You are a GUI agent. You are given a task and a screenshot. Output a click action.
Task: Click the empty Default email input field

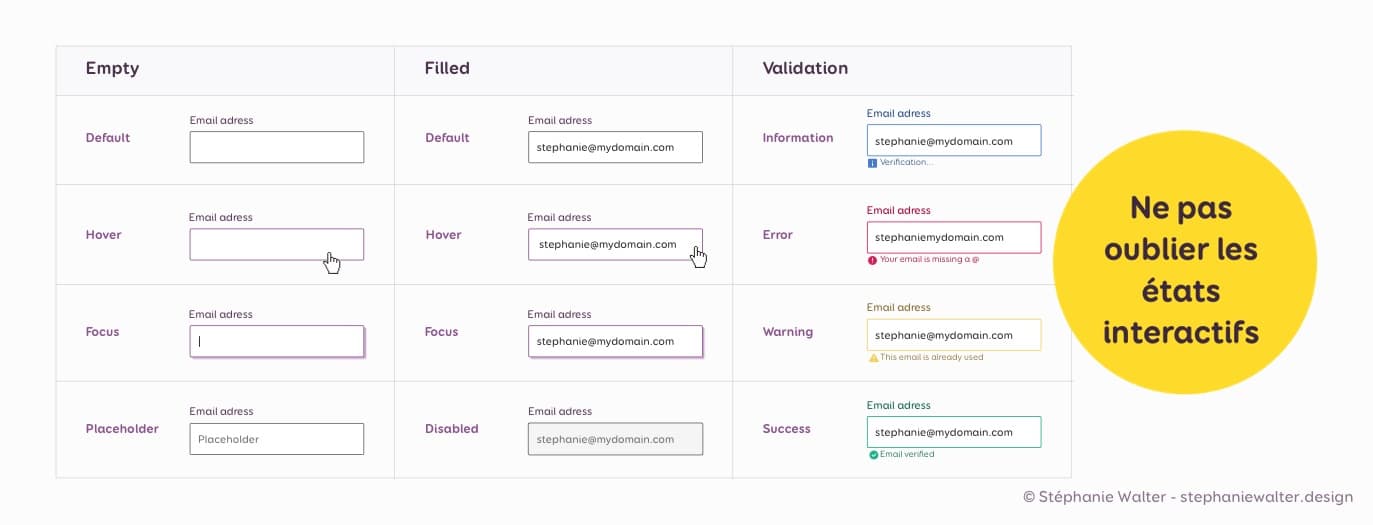pyautogui.click(x=276, y=147)
